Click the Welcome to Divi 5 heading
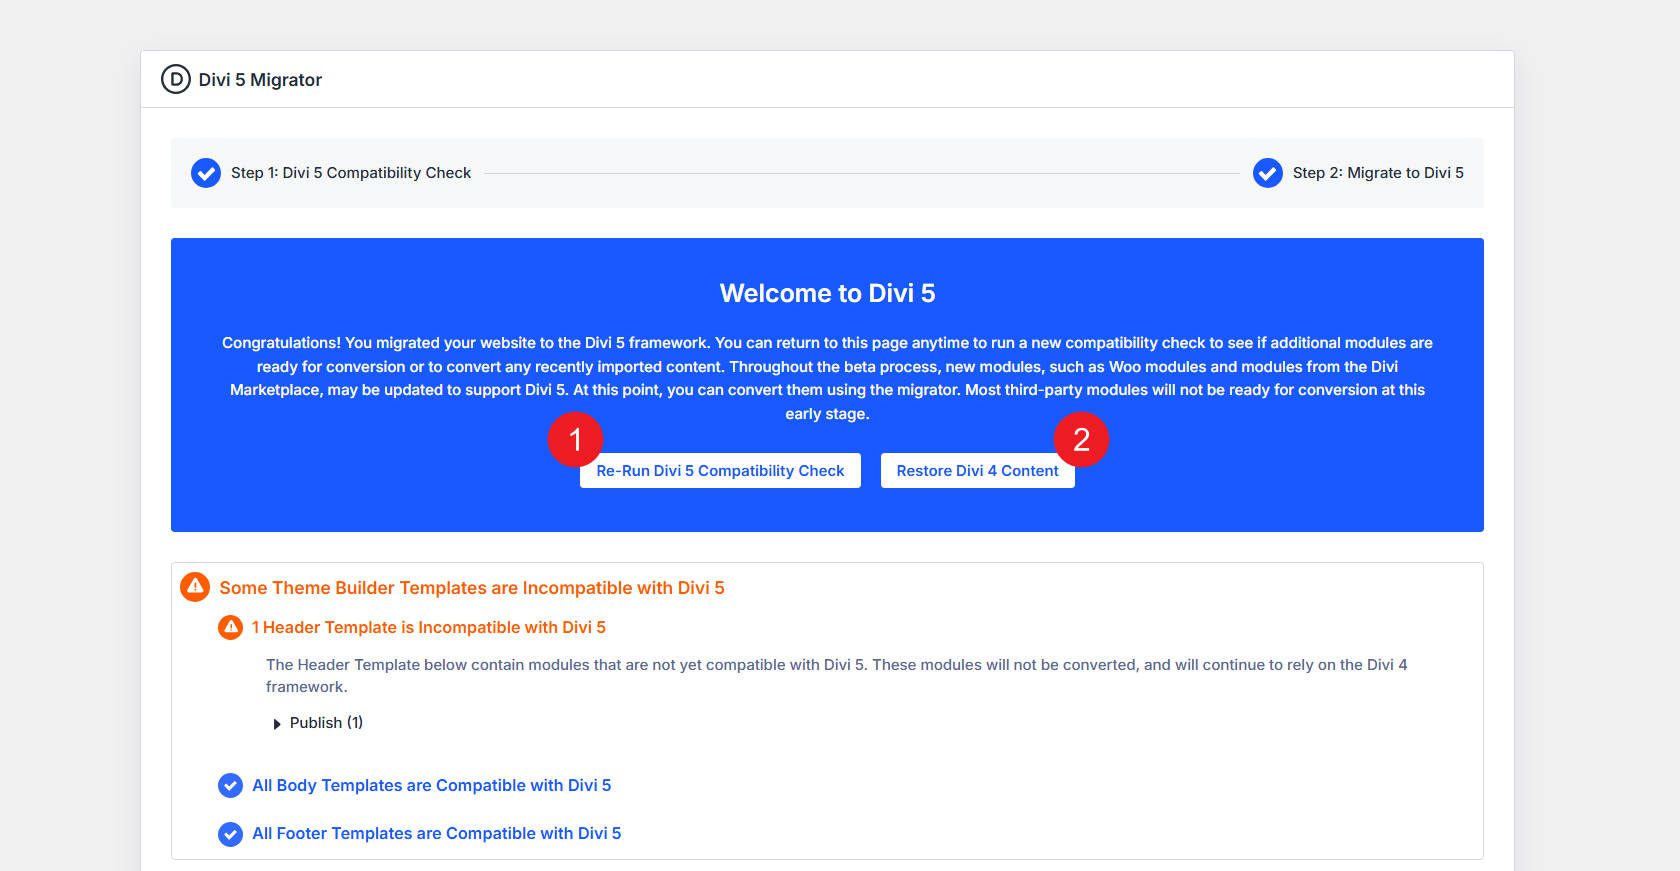The width and height of the screenshot is (1680, 871). coord(827,293)
